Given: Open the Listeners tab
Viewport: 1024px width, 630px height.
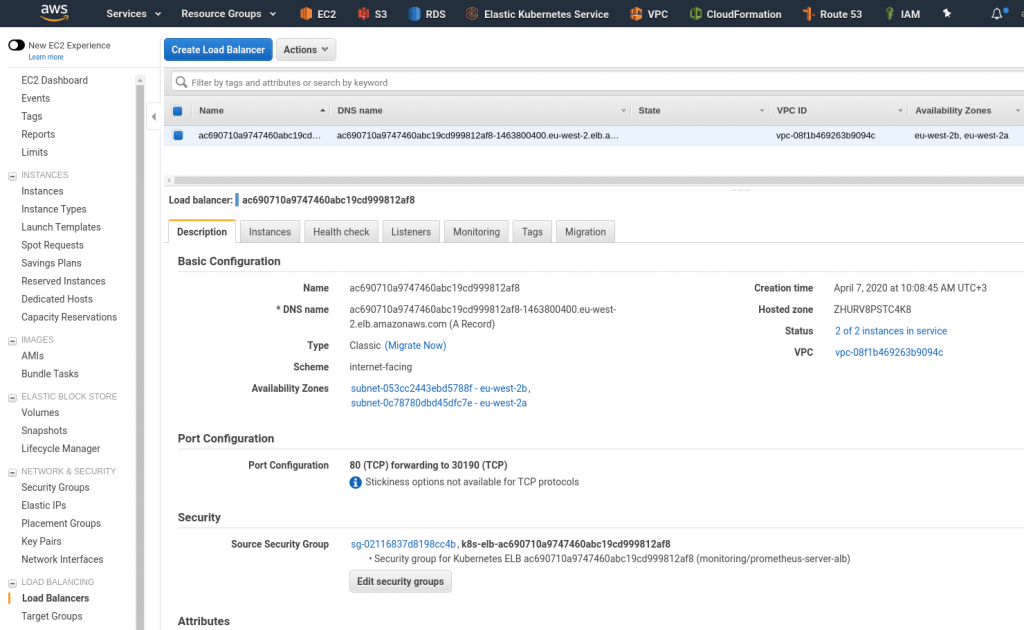Looking at the screenshot, I should click(411, 231).
